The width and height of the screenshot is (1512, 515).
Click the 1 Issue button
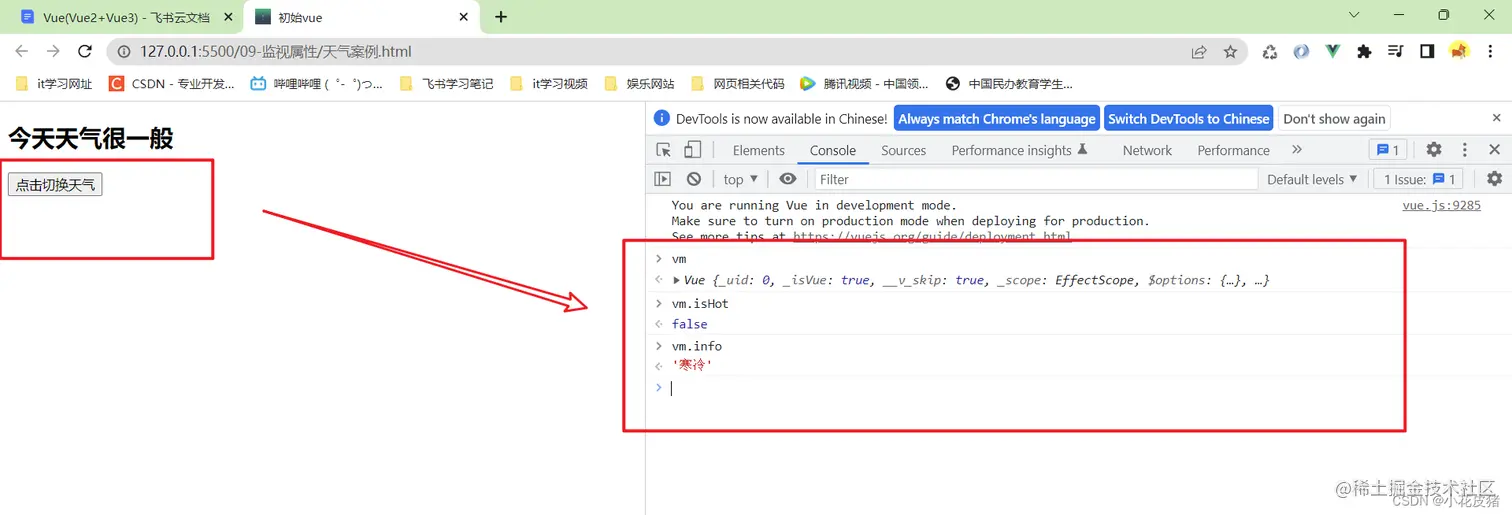coord(1418,179)
